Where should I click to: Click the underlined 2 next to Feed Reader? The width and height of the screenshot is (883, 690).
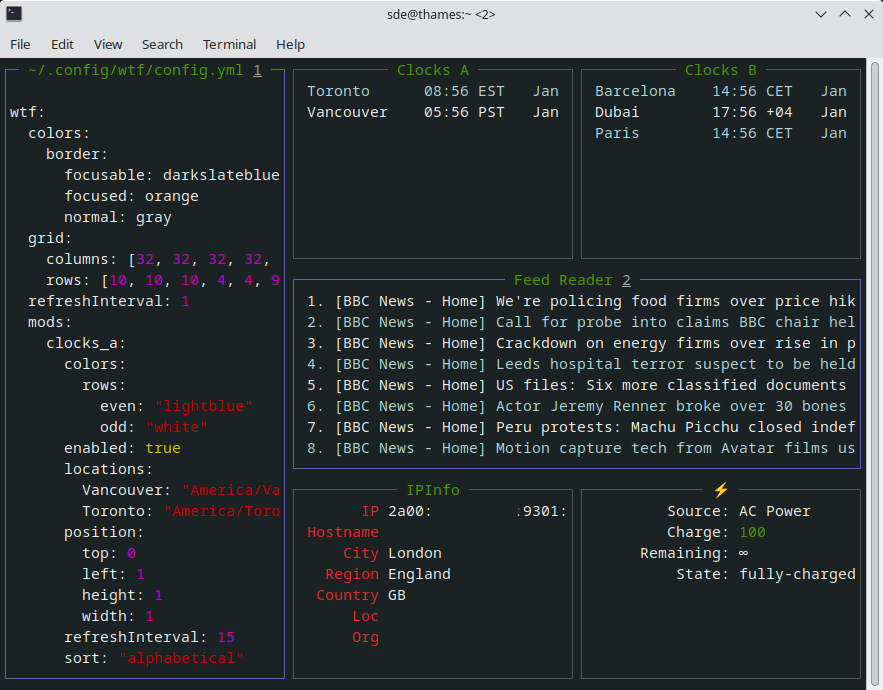(627, 280)
